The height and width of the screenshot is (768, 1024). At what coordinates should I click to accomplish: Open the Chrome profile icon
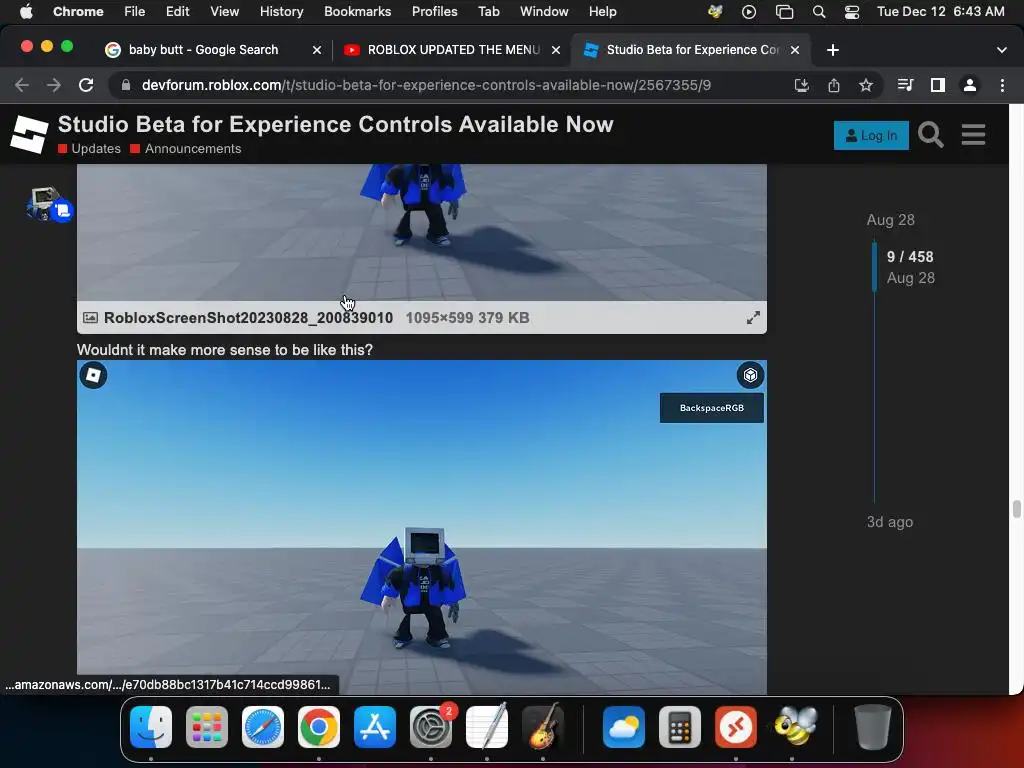point(970,85)
